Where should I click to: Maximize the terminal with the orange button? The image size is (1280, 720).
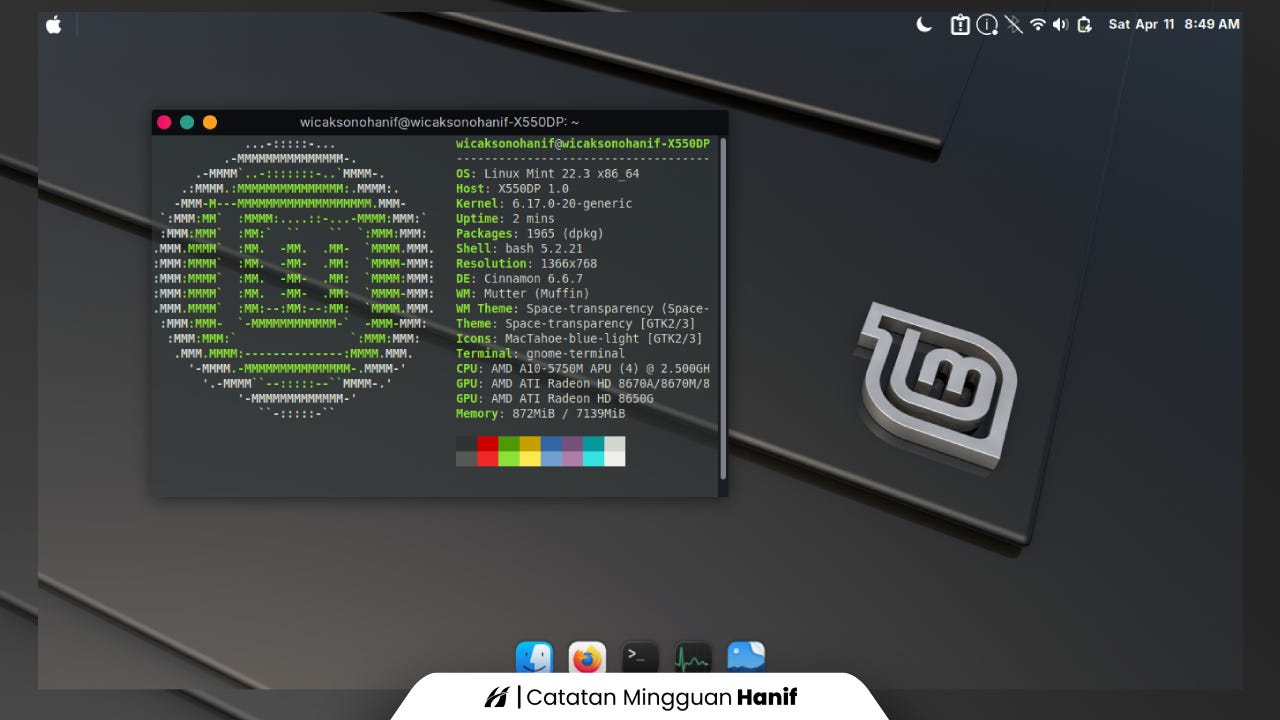click(x=210, y=122)
